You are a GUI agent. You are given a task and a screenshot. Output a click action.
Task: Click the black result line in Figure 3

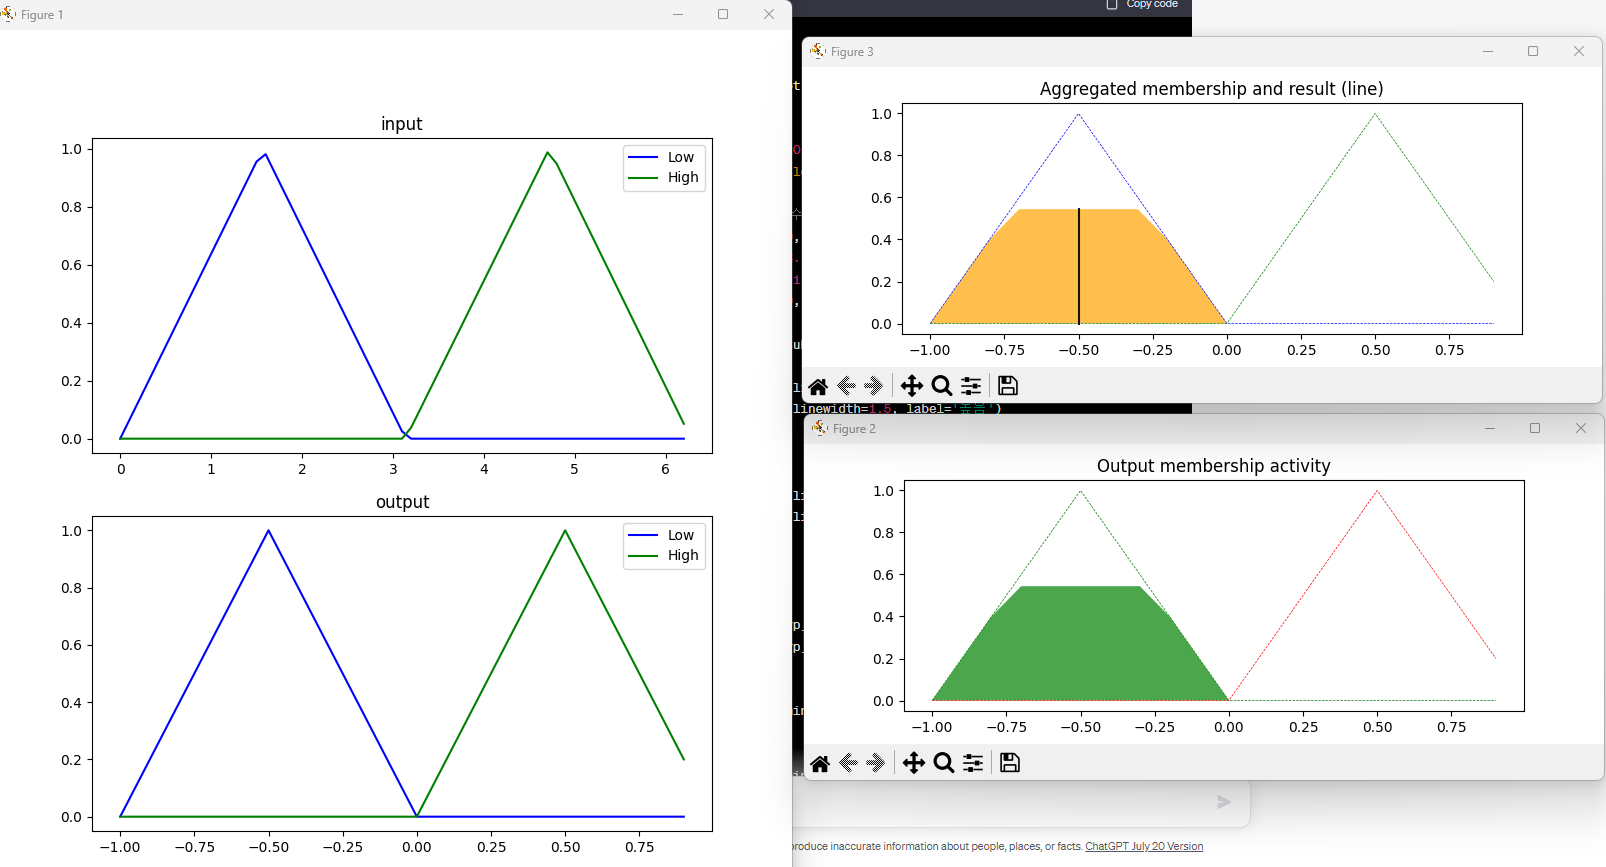pyautogui.click(x=1079, y=266)
